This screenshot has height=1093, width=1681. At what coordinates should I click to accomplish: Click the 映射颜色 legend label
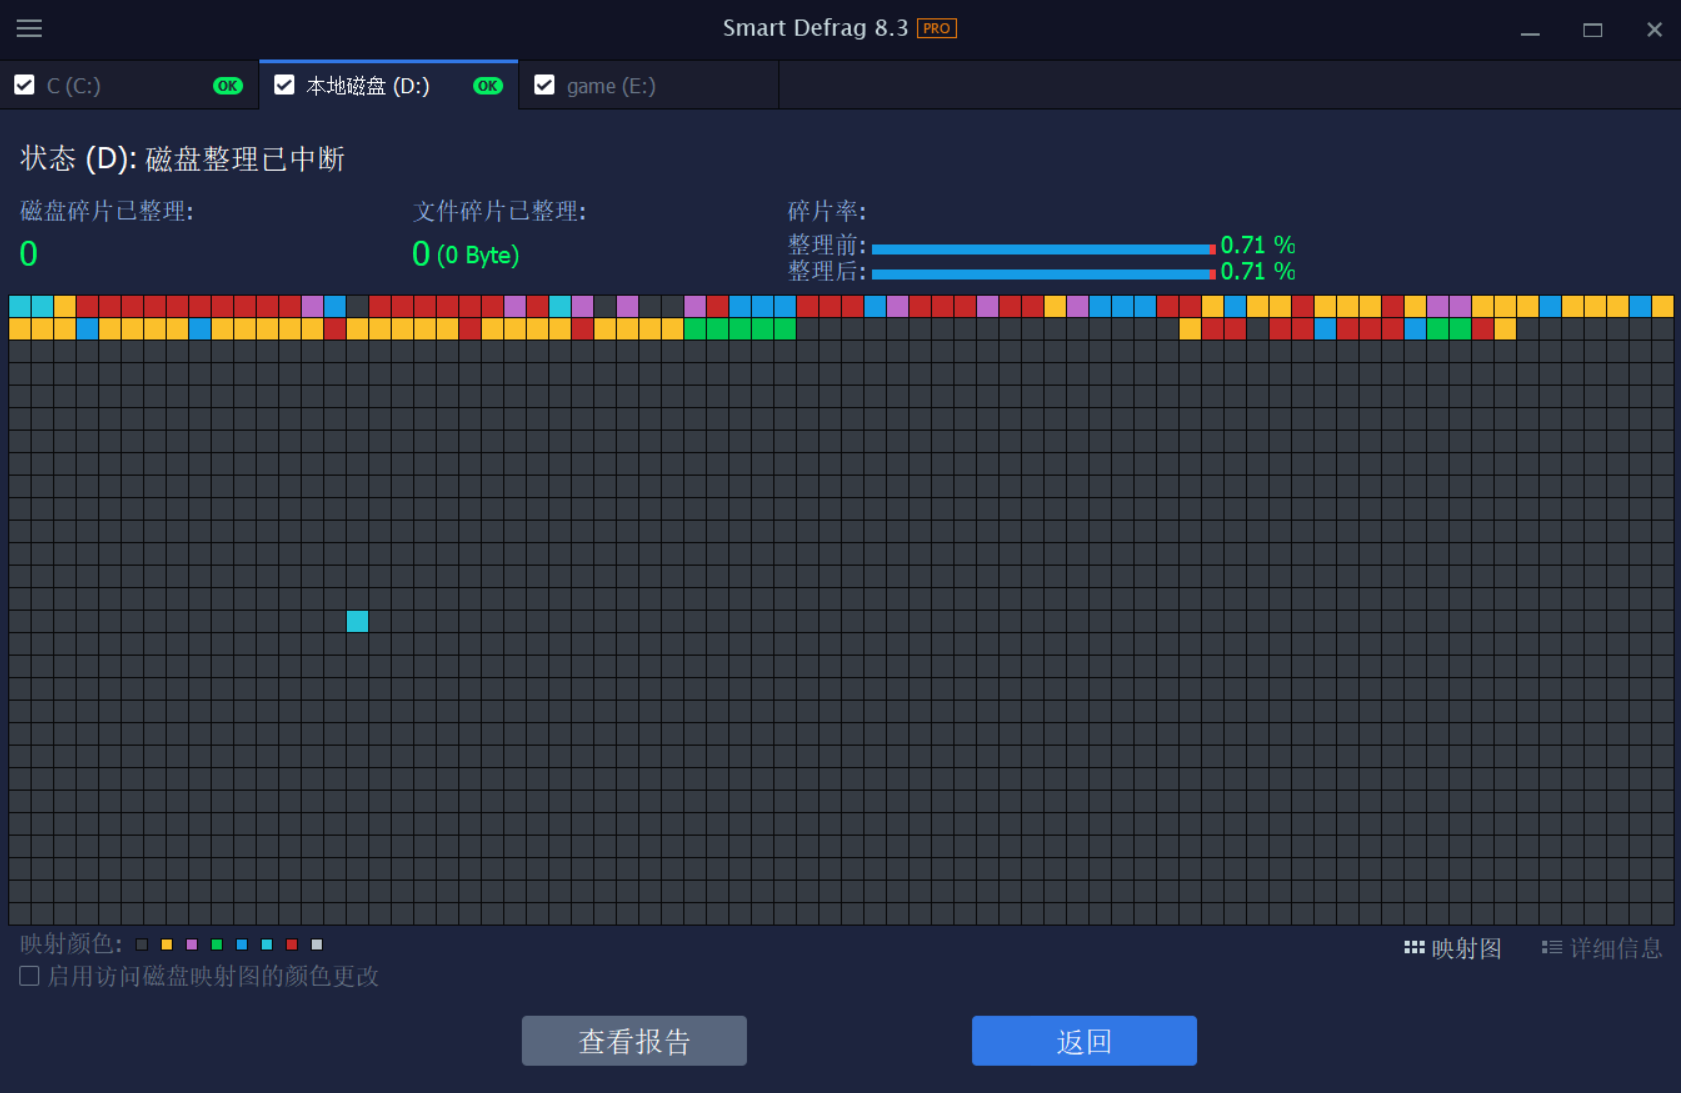point(71,944)
